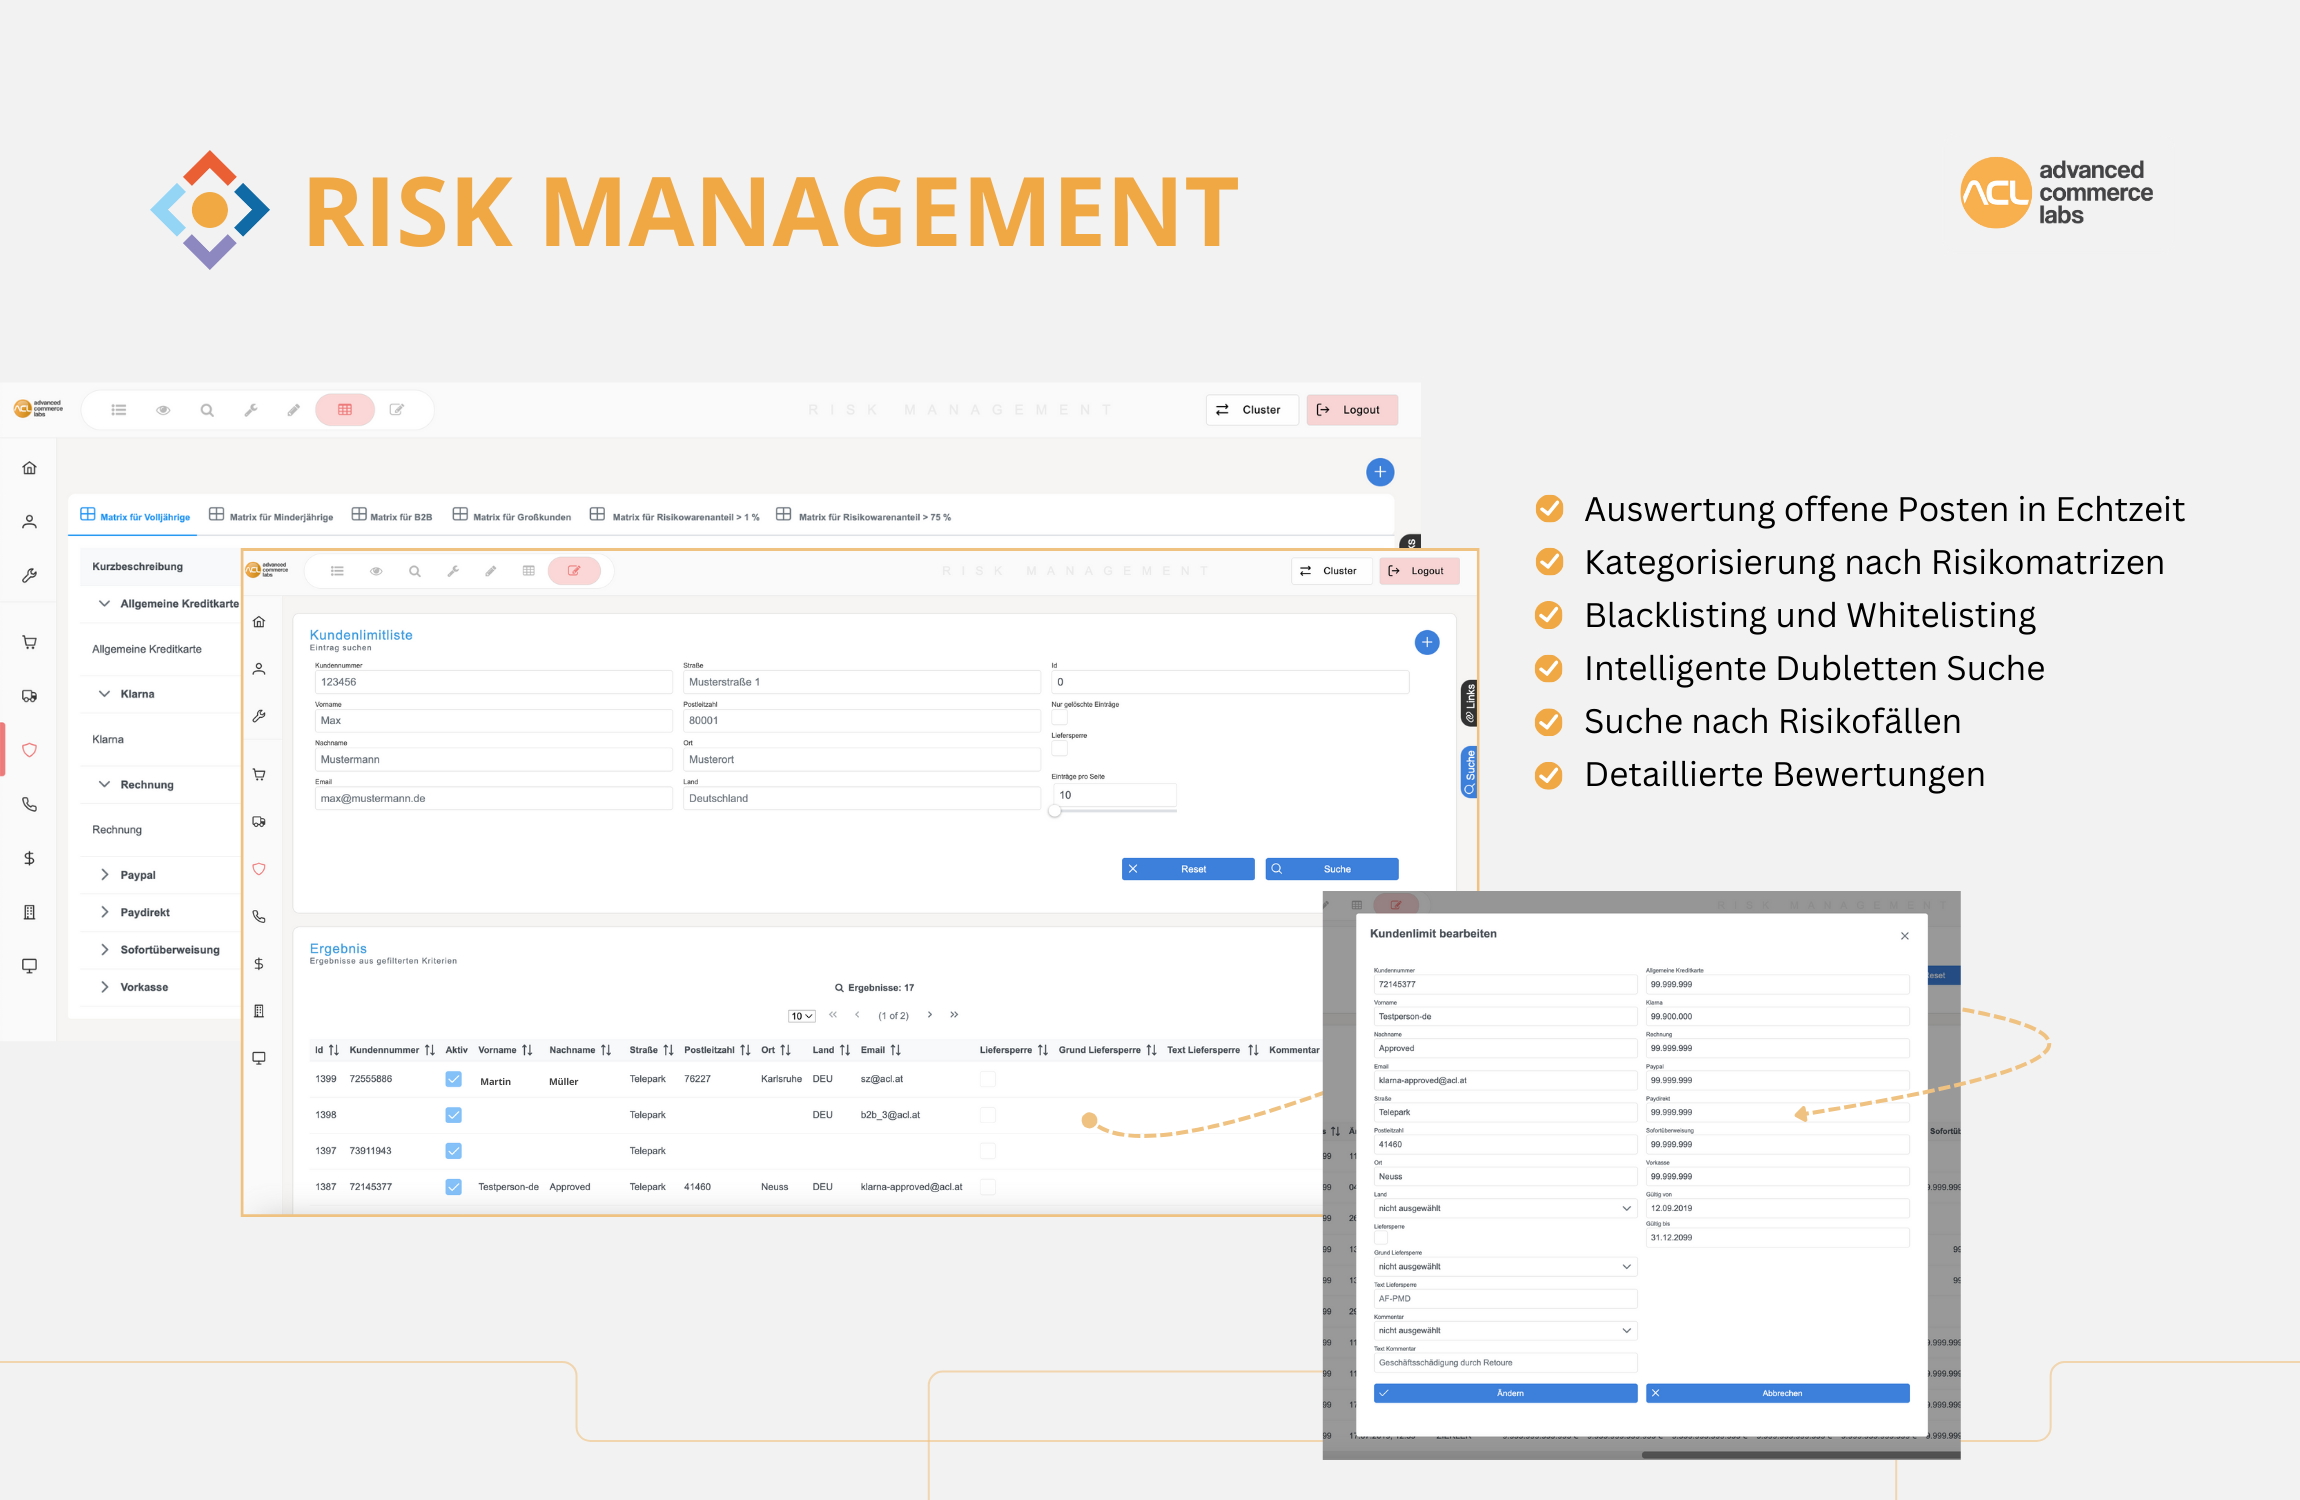
Task: Open the Grund Liefersperre dropdown in dialog
Action: (x=1504, y=1267)
